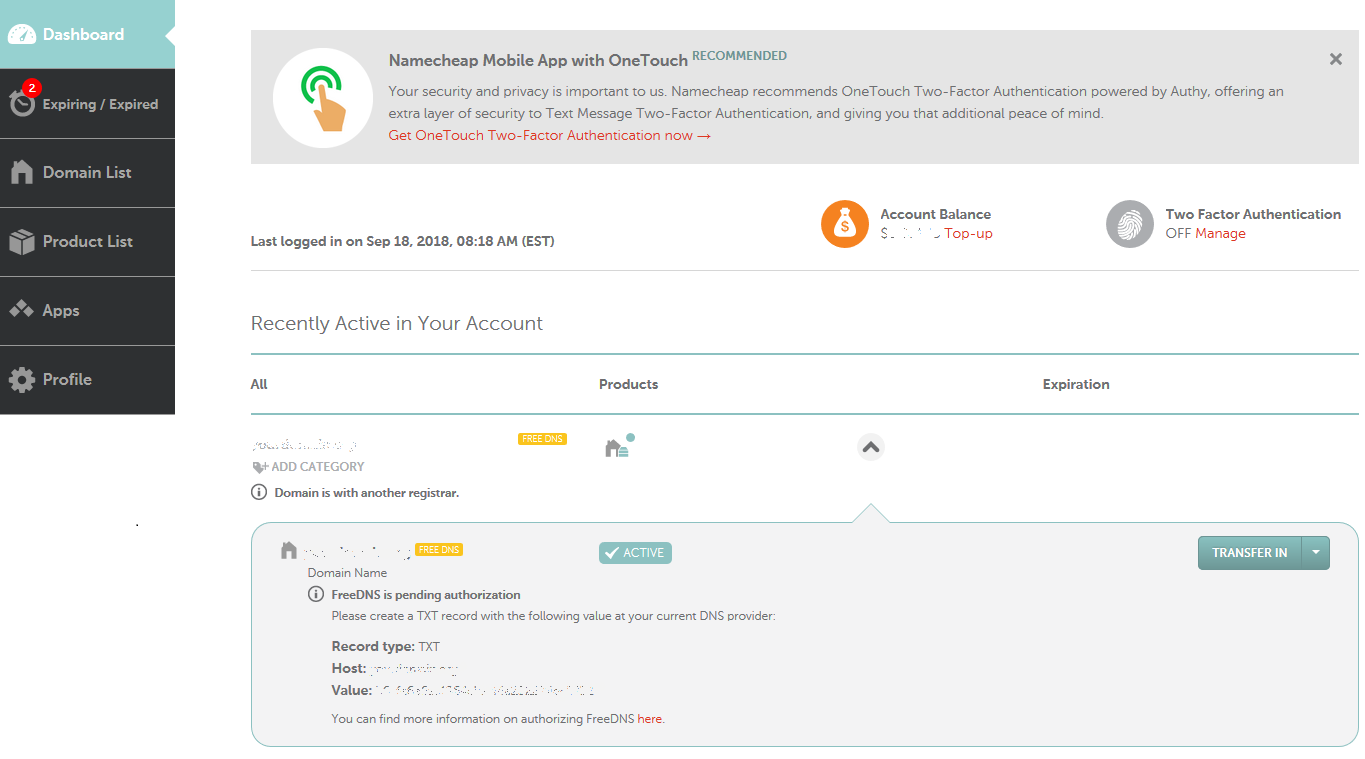Click the Dashboard gauge icon
The image size is (1365, 759).
click(22, 34)
